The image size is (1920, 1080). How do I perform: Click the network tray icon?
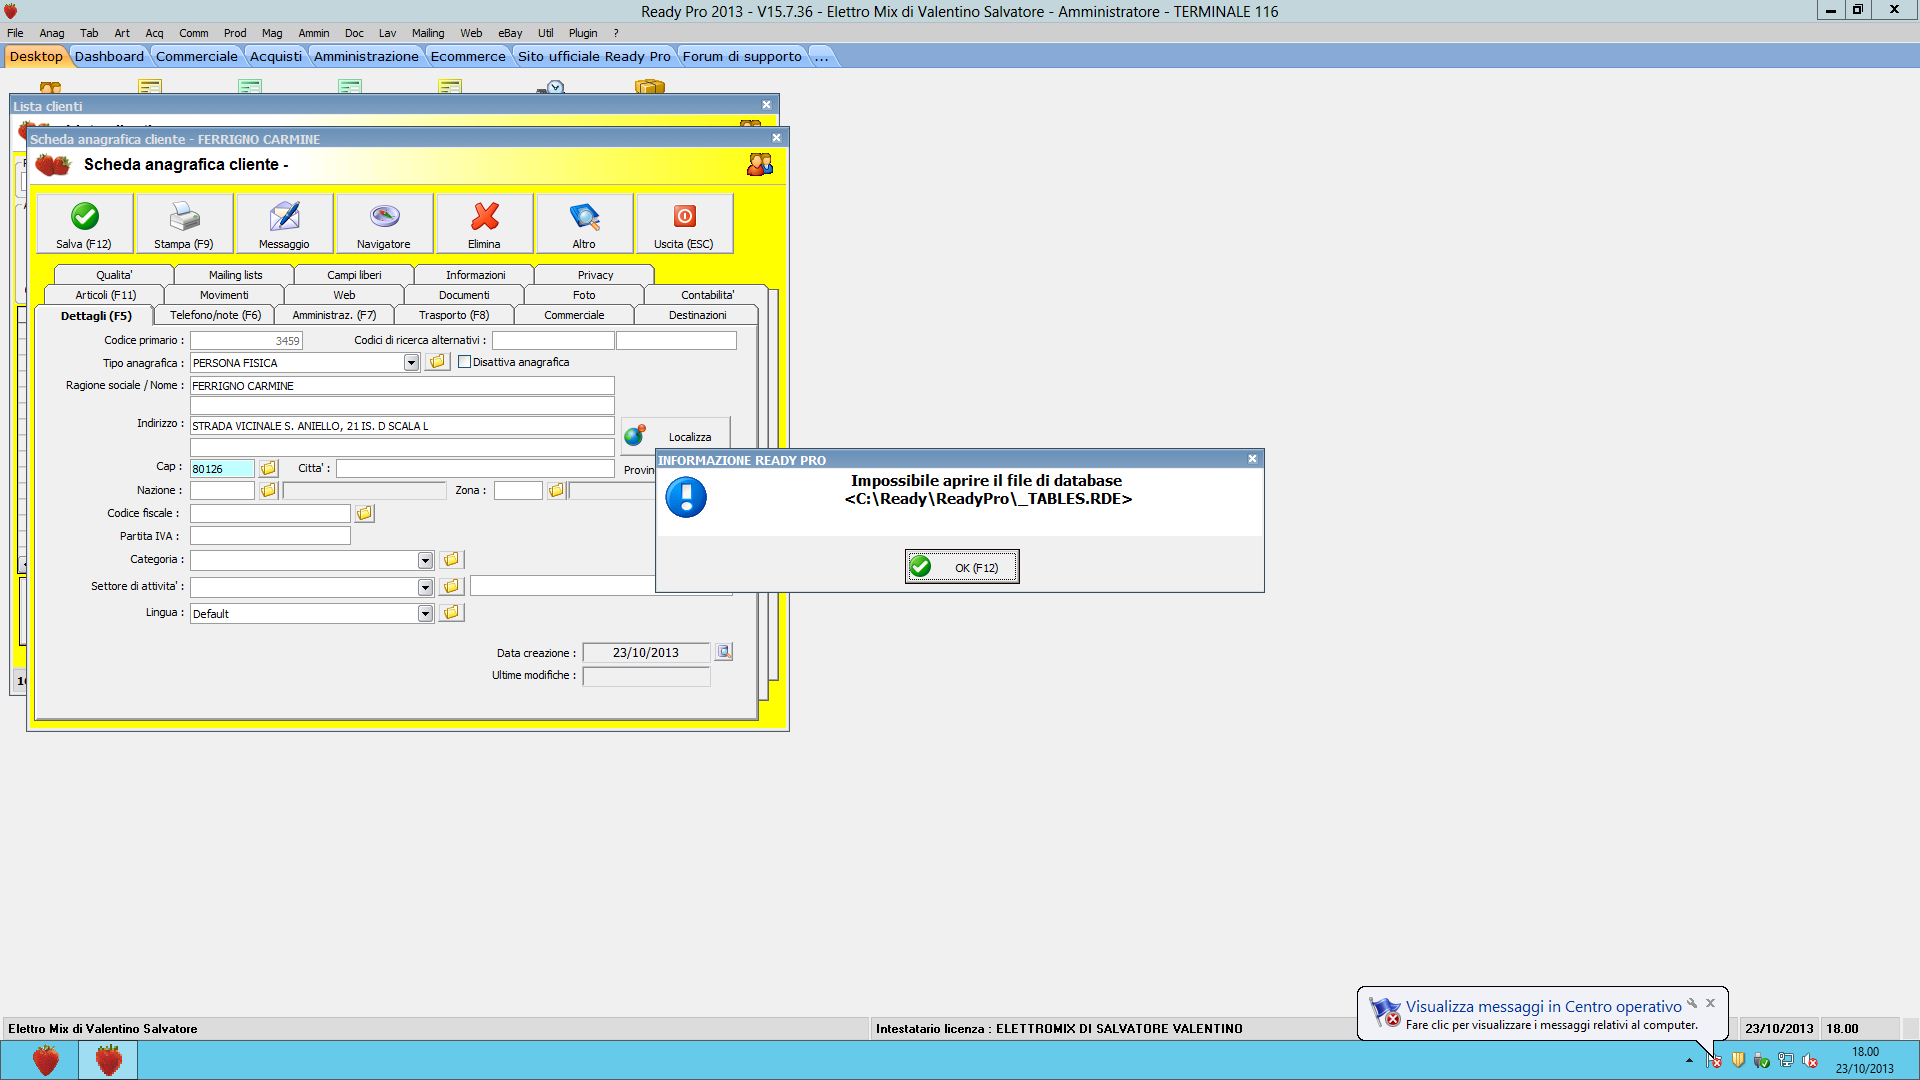coord(1786,1061)
